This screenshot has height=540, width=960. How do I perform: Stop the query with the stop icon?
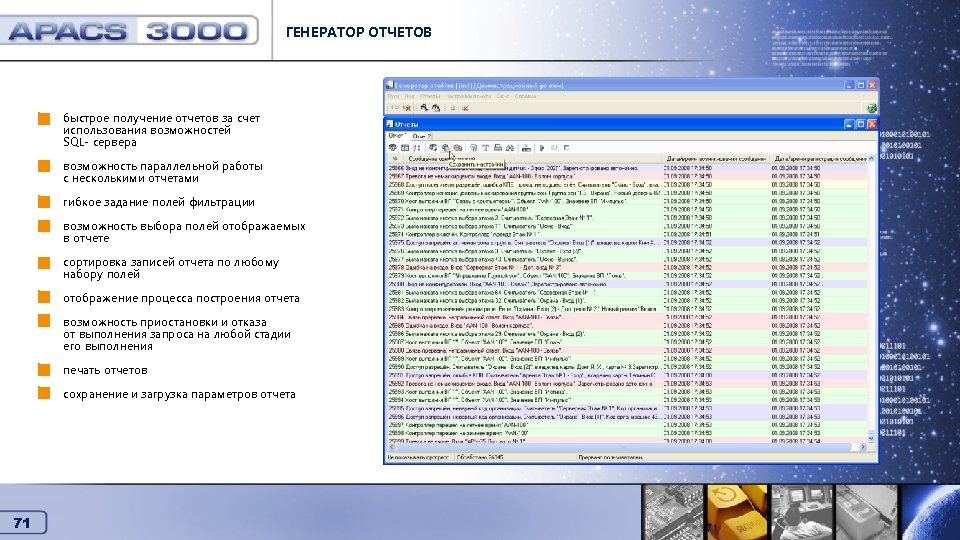click(x=566, y=148)
